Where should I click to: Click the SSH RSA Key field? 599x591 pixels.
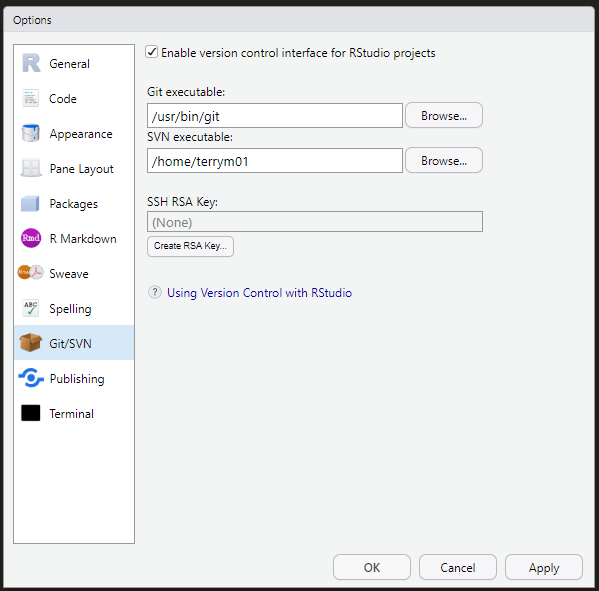pos(315,222)
